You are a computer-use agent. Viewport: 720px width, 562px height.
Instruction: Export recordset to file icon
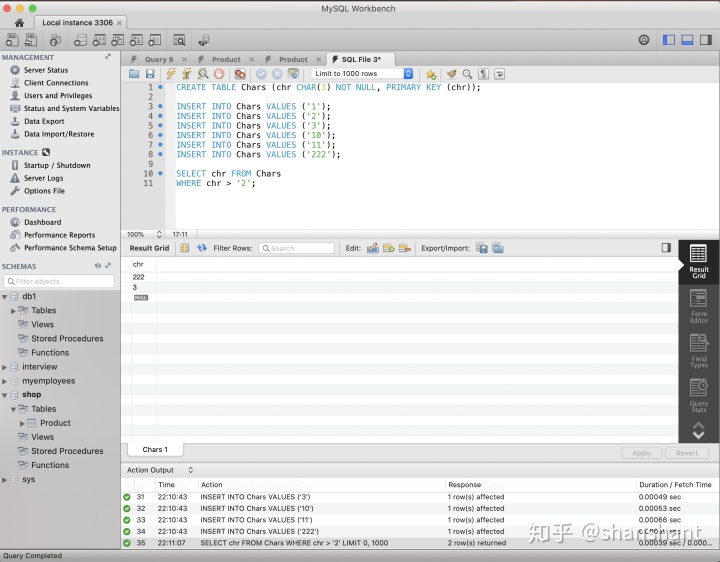[x=482, y=248]
